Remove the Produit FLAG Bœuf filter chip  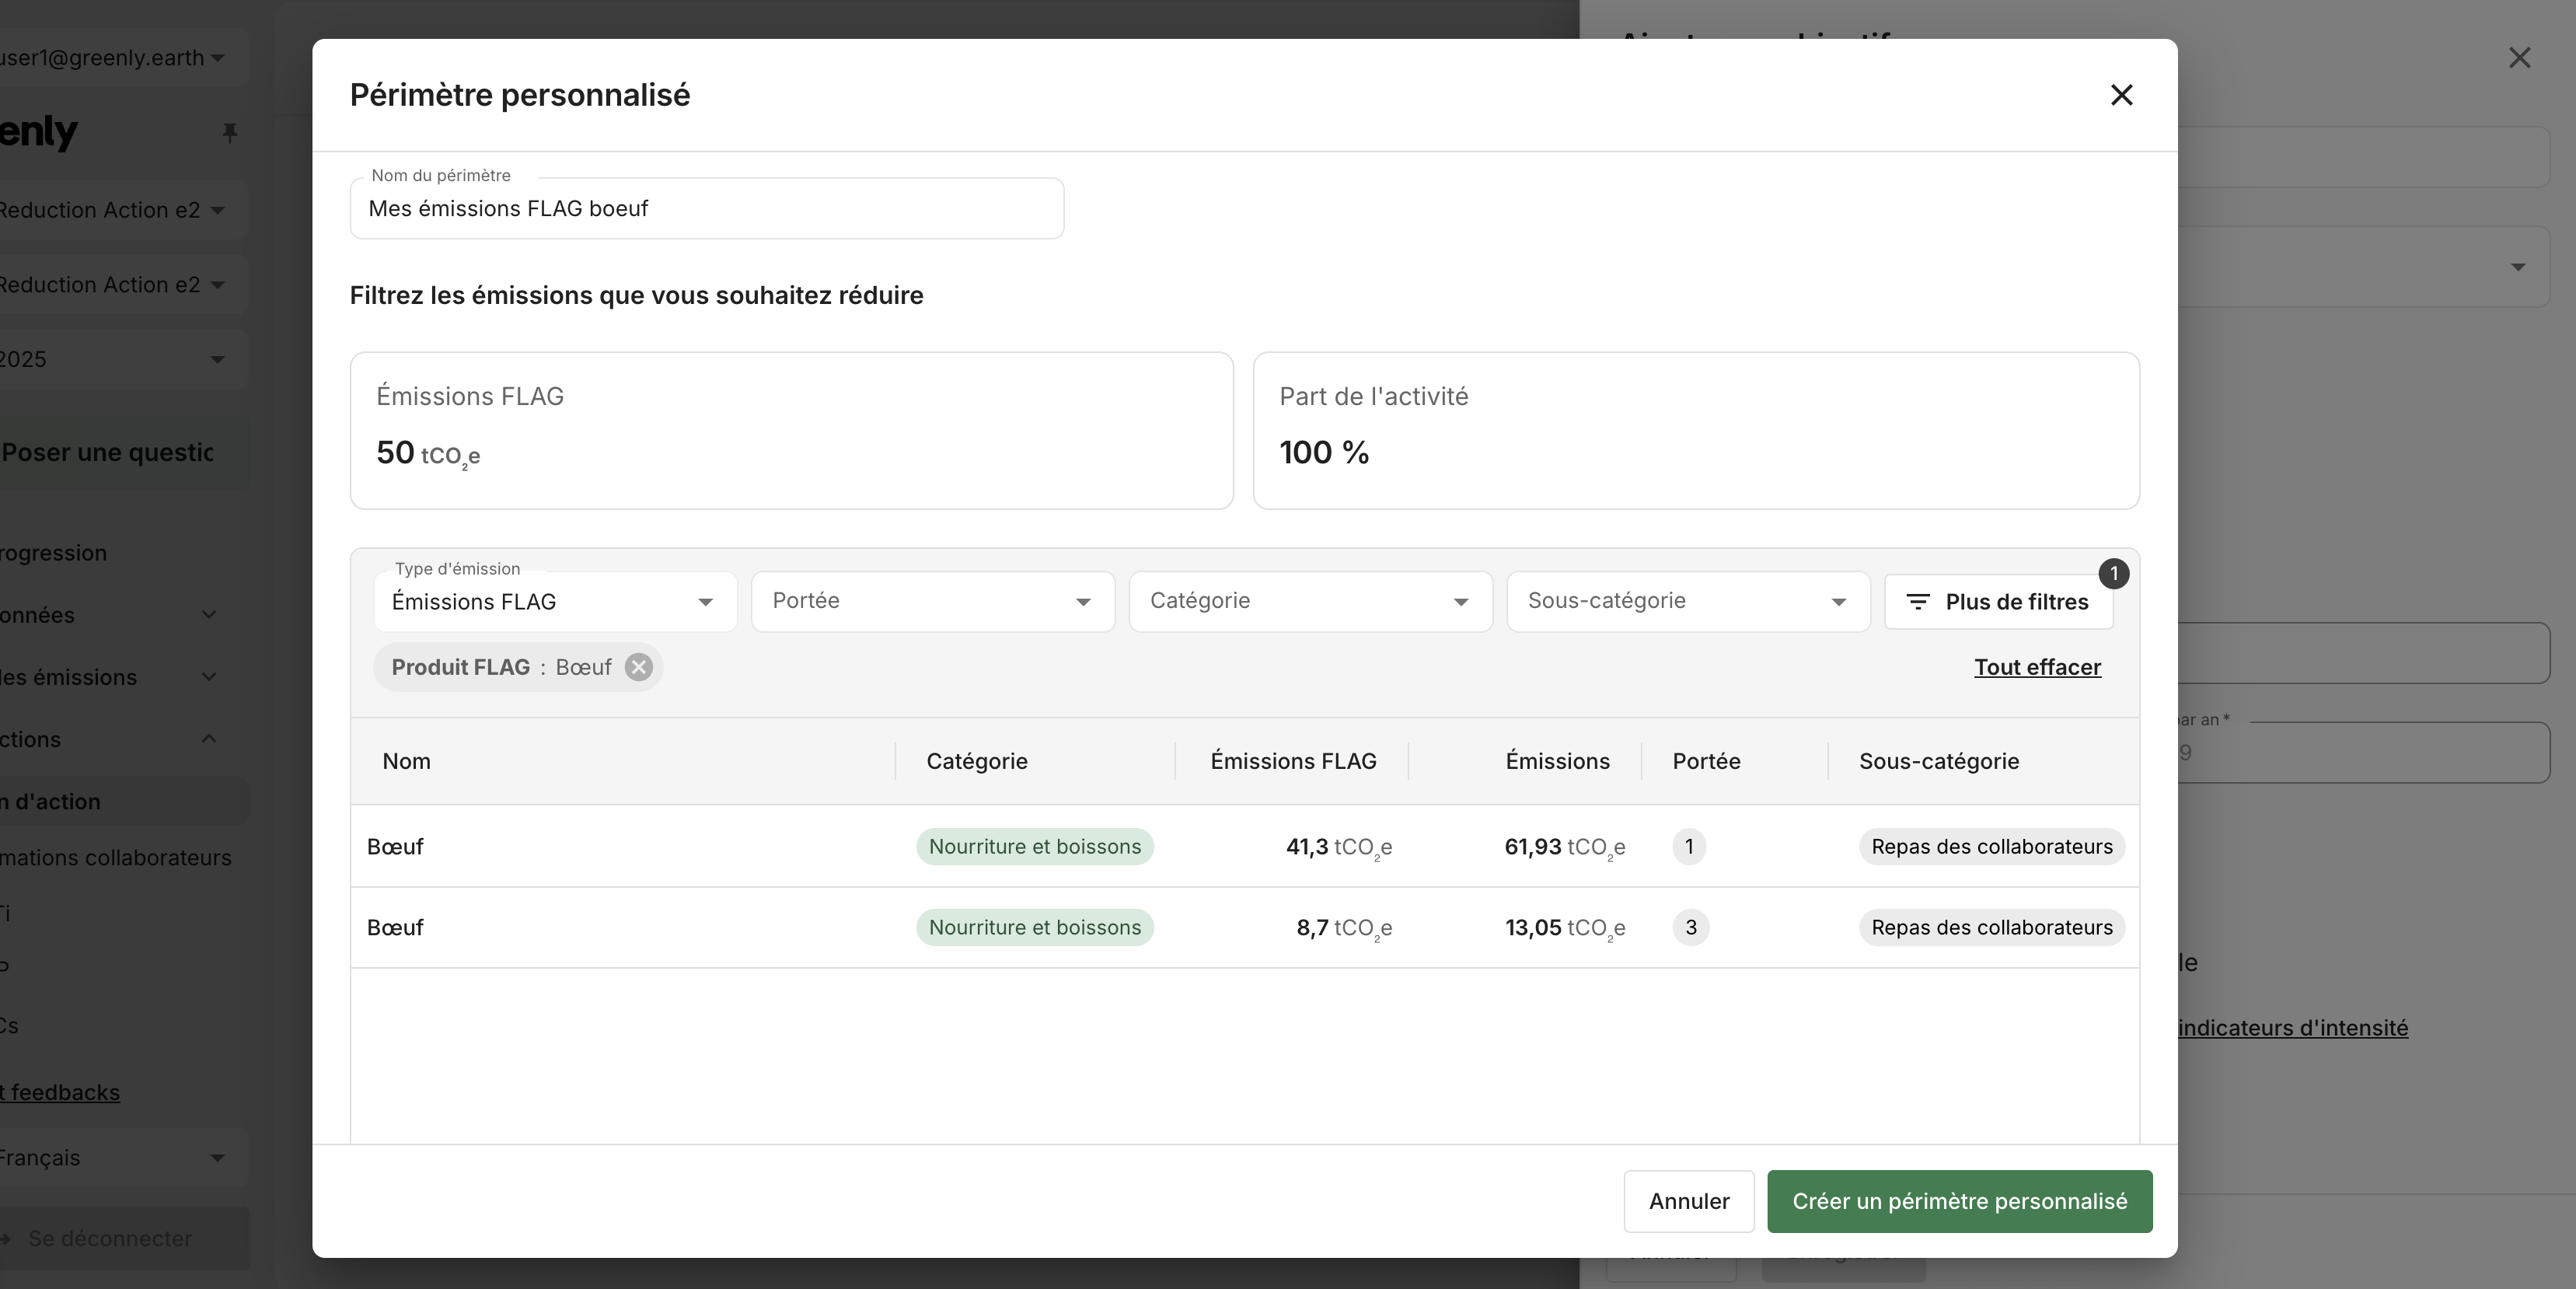[639, 667]
